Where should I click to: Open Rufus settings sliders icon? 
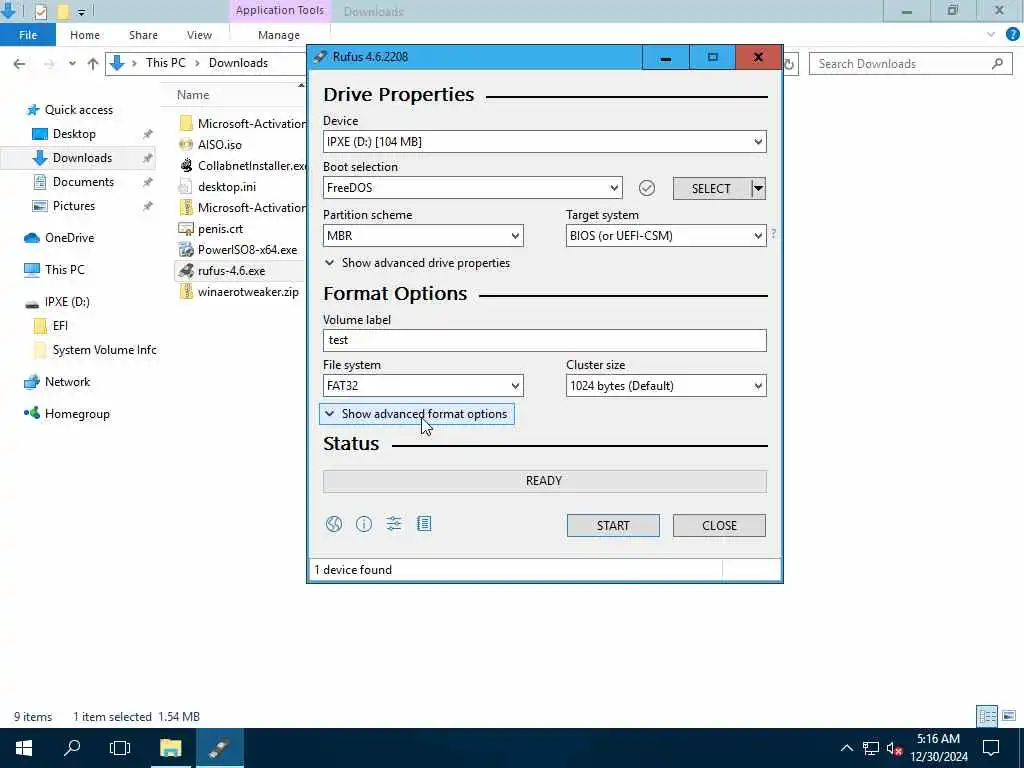click(394, 524)
